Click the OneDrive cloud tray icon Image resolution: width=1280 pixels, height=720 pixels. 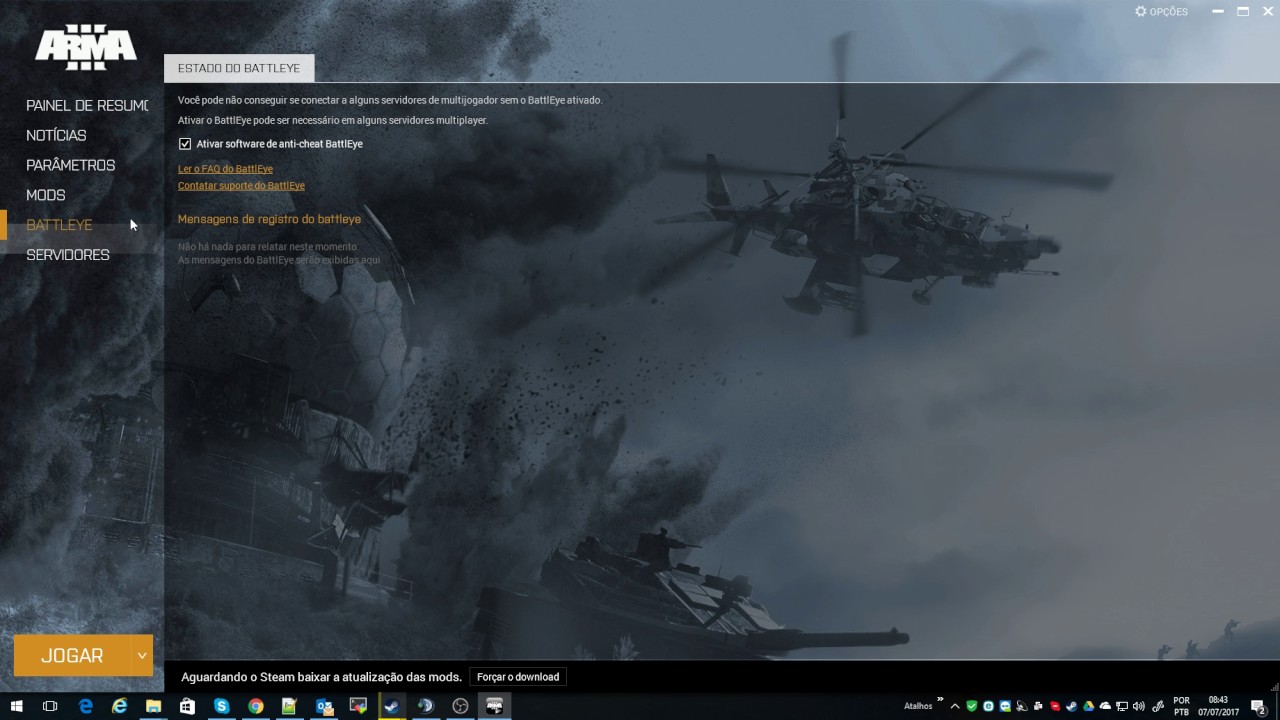(1105, 706)
